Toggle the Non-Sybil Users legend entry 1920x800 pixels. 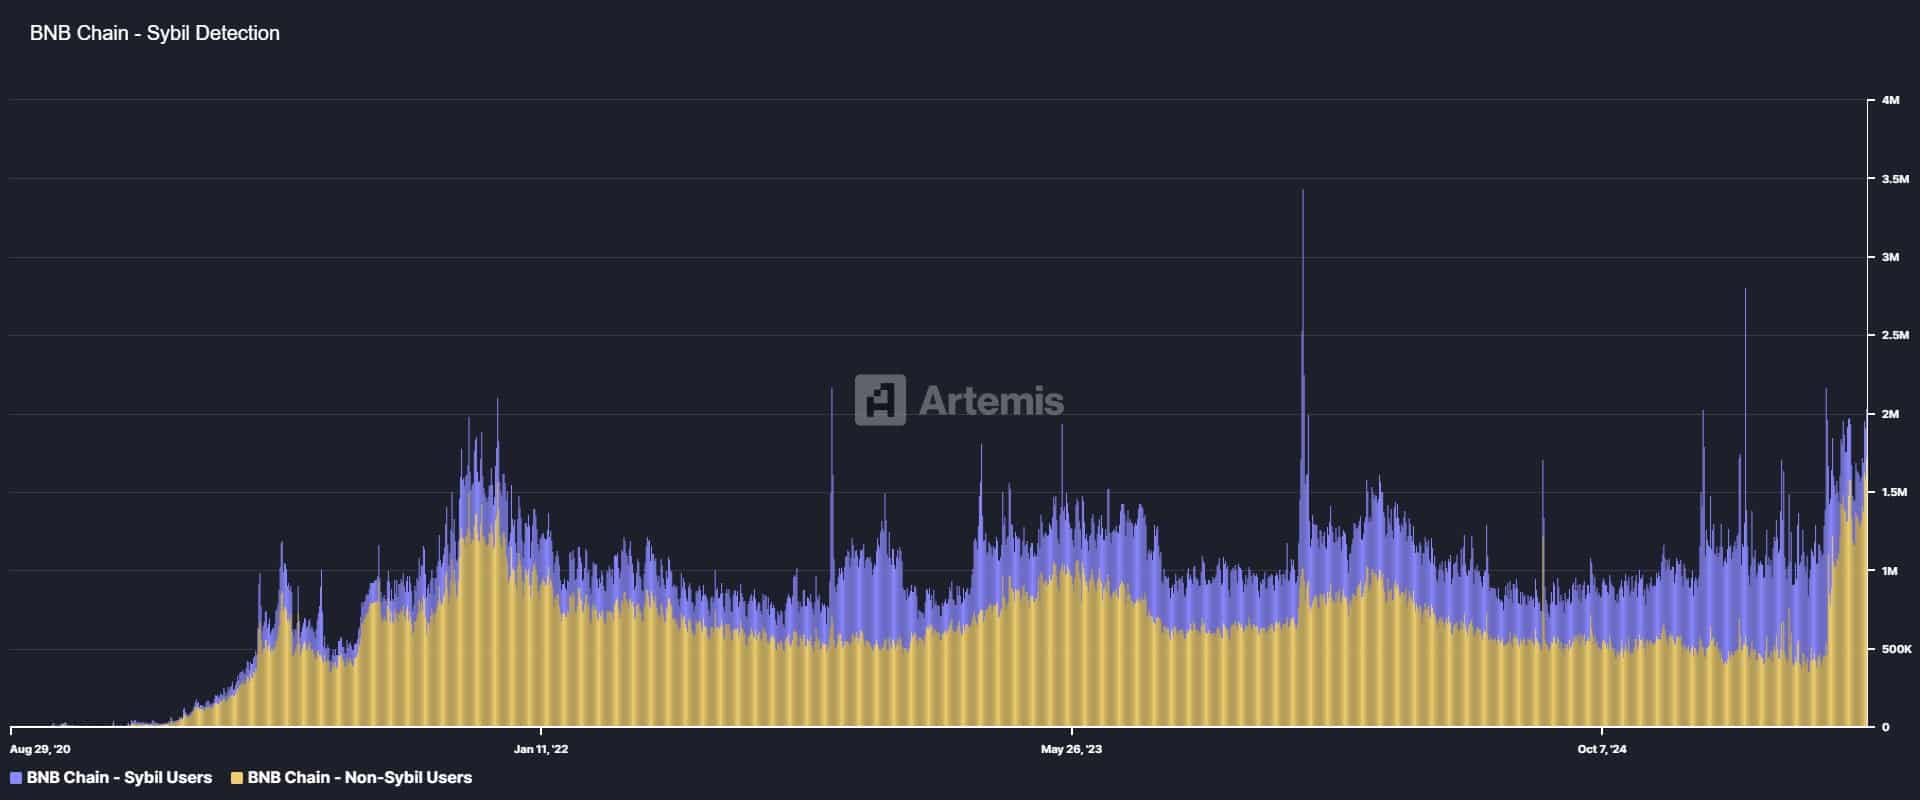pyautogui.click(x=352, y=777)
